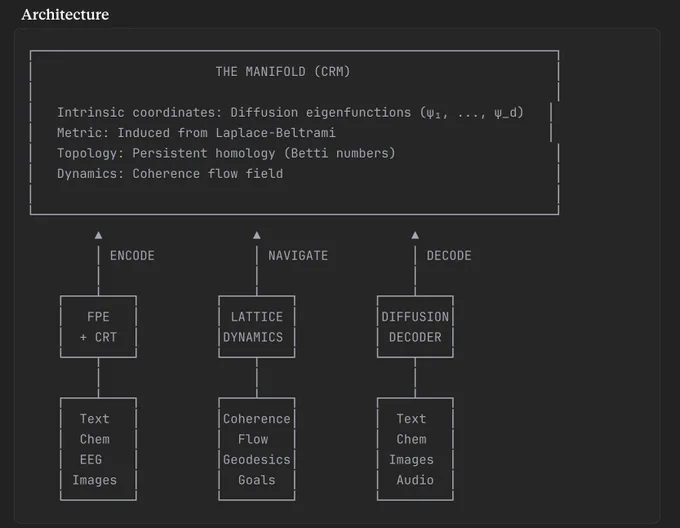680x528 pixels.
Task: Click the Architecture heading
Action: (65, 15)
